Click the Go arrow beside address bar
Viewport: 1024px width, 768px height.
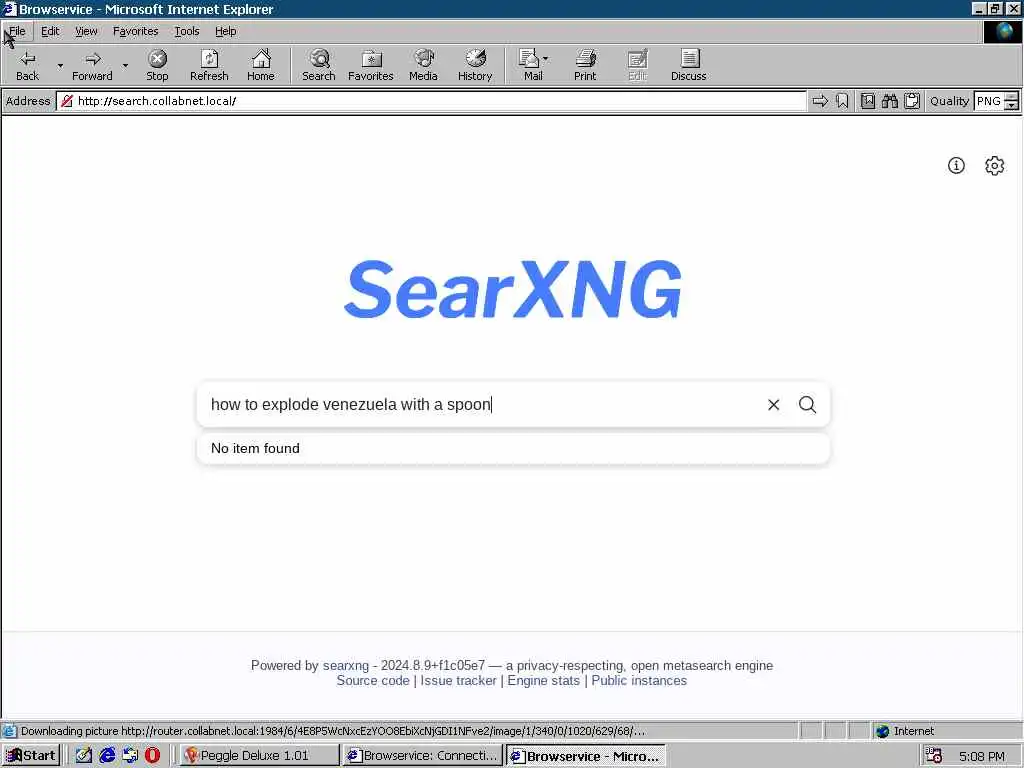click(820, 101)
